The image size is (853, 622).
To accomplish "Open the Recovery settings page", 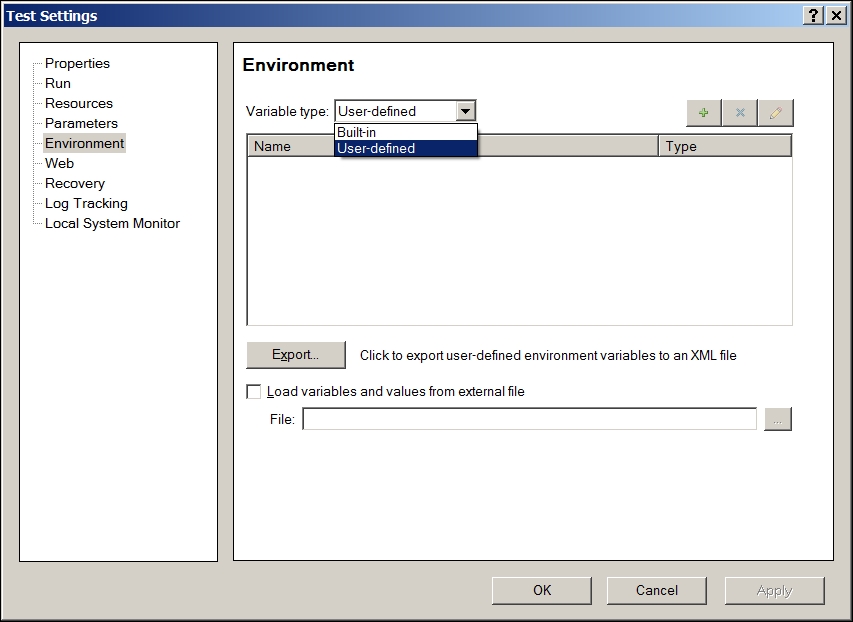I will pyautogui.click(x=75, y=183).
